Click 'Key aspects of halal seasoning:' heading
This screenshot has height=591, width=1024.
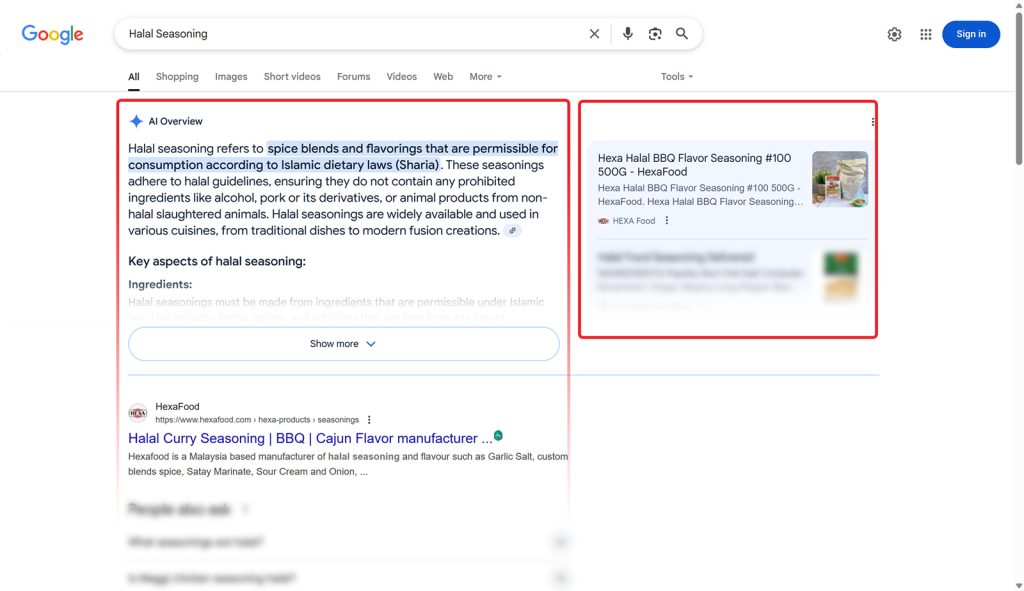217,261
